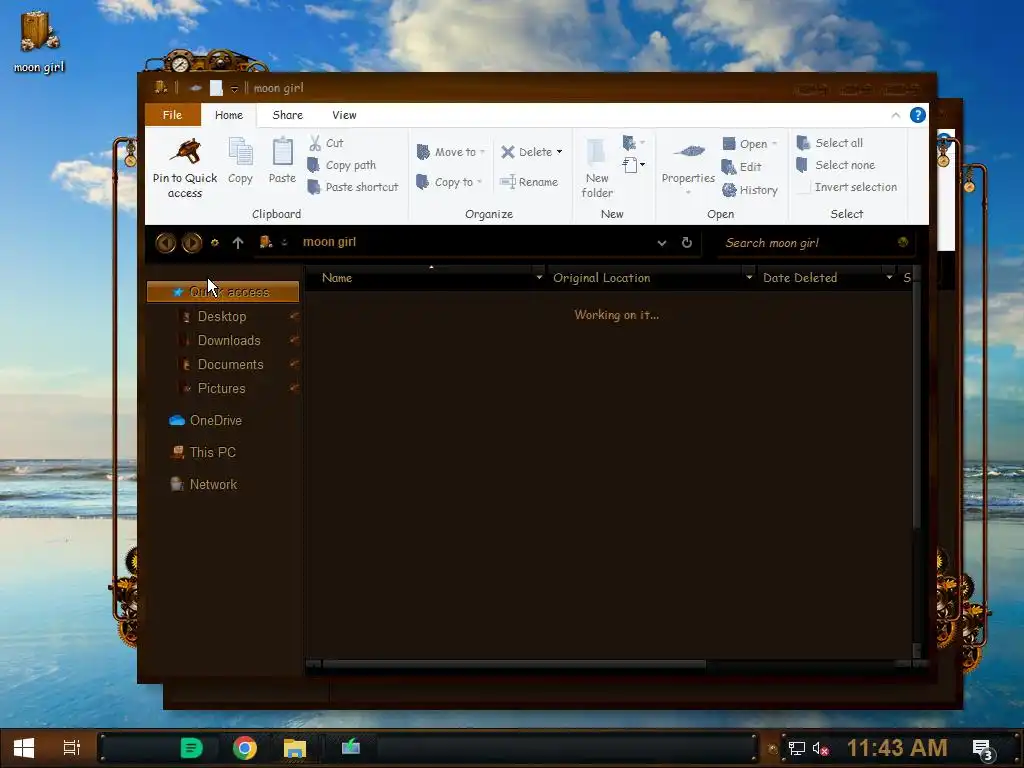Open file History
Viewport: 1024px width, 768px height.
[750, 191]
